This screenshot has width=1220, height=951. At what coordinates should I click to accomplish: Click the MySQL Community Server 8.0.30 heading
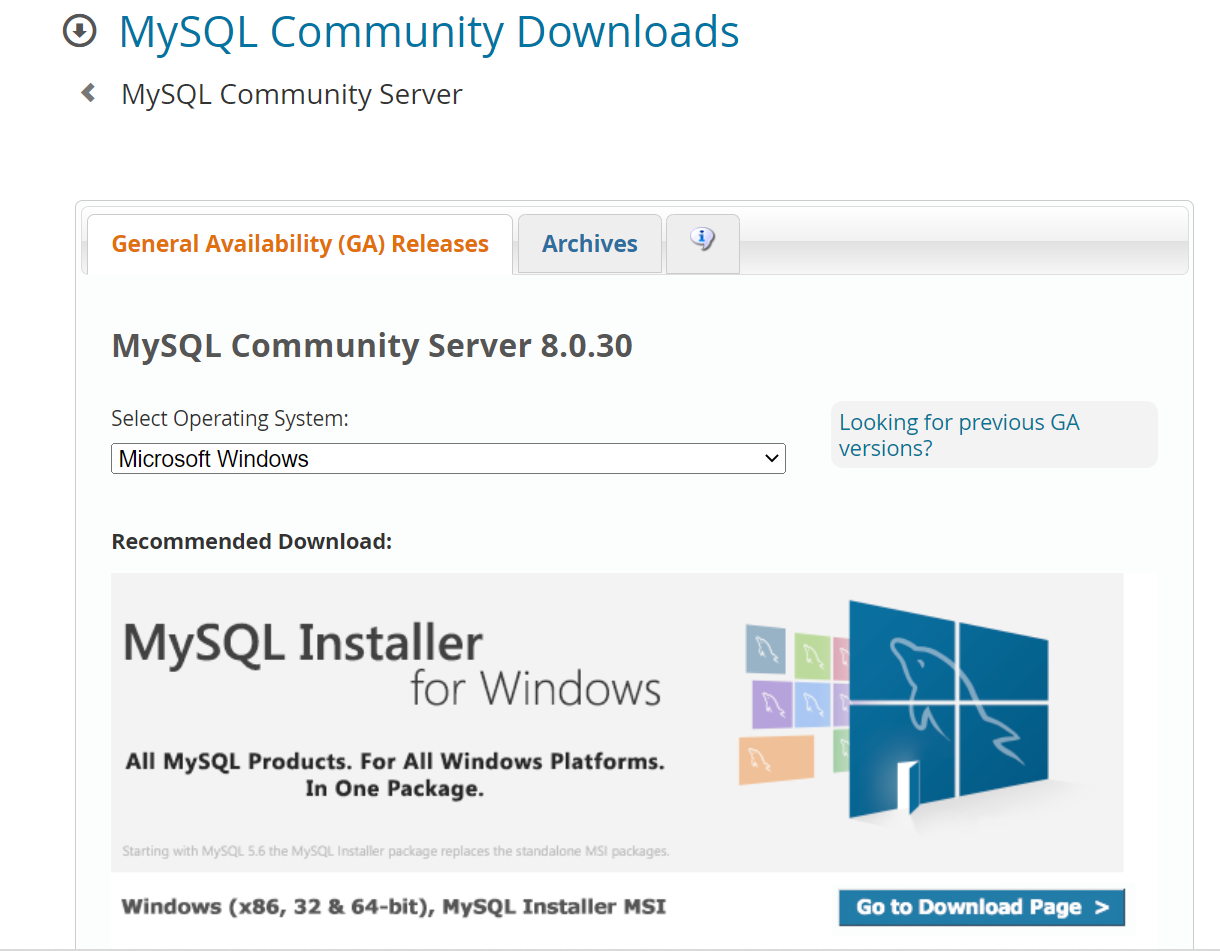coord(372,346)
